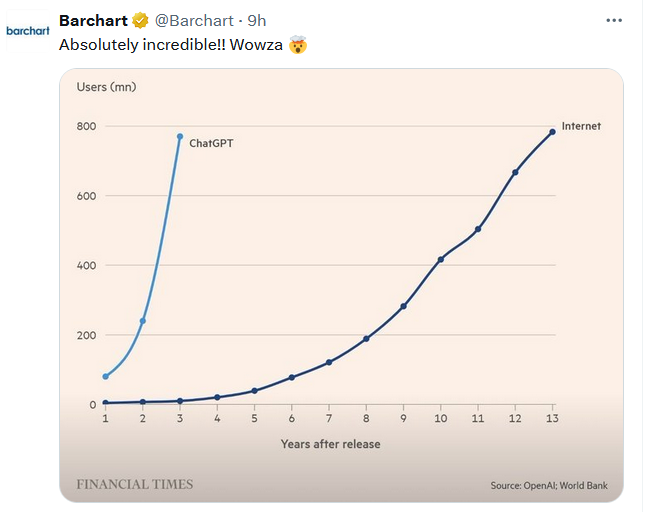Click the Internet data point at year 10
645x512 pixels.
(440, 259)
